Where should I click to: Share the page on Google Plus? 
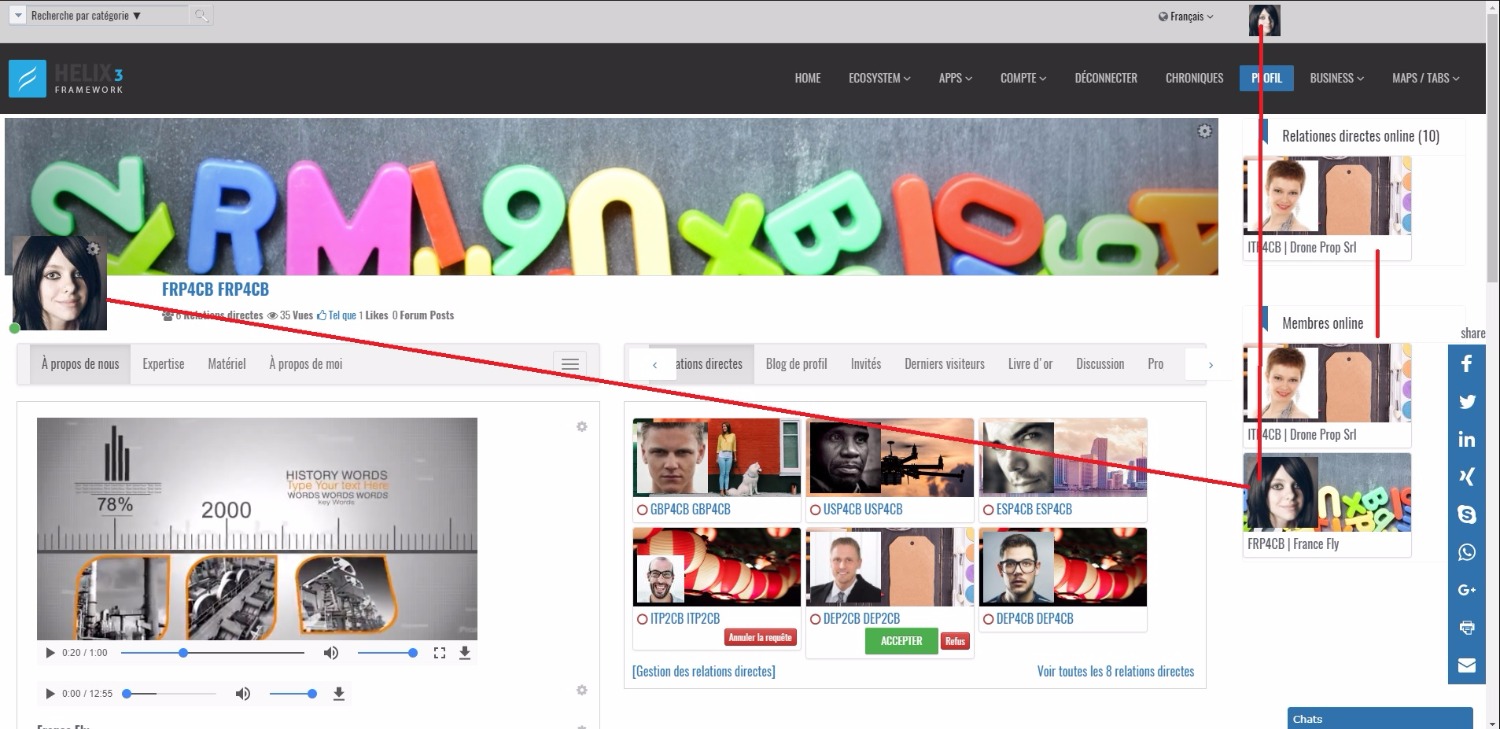pyautogui.click(x=1467, y=590)
